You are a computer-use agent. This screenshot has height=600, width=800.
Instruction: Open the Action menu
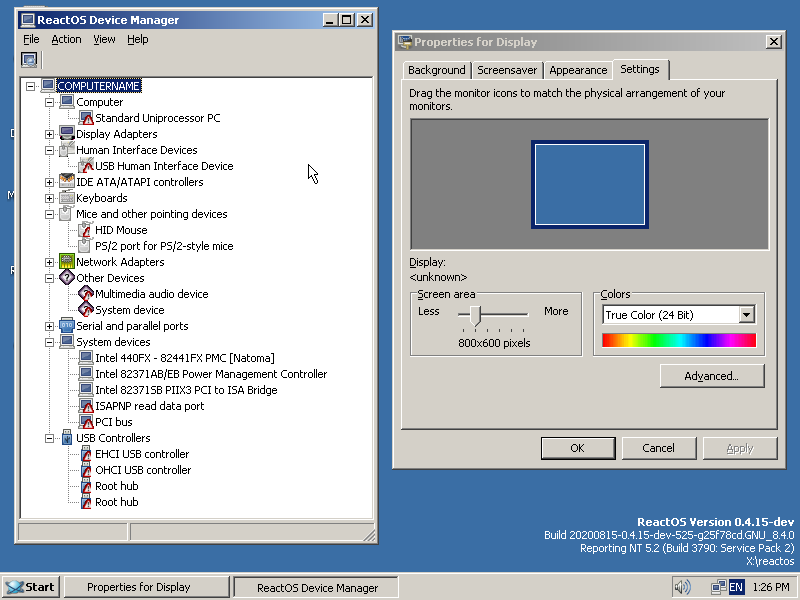pos(66,39)
